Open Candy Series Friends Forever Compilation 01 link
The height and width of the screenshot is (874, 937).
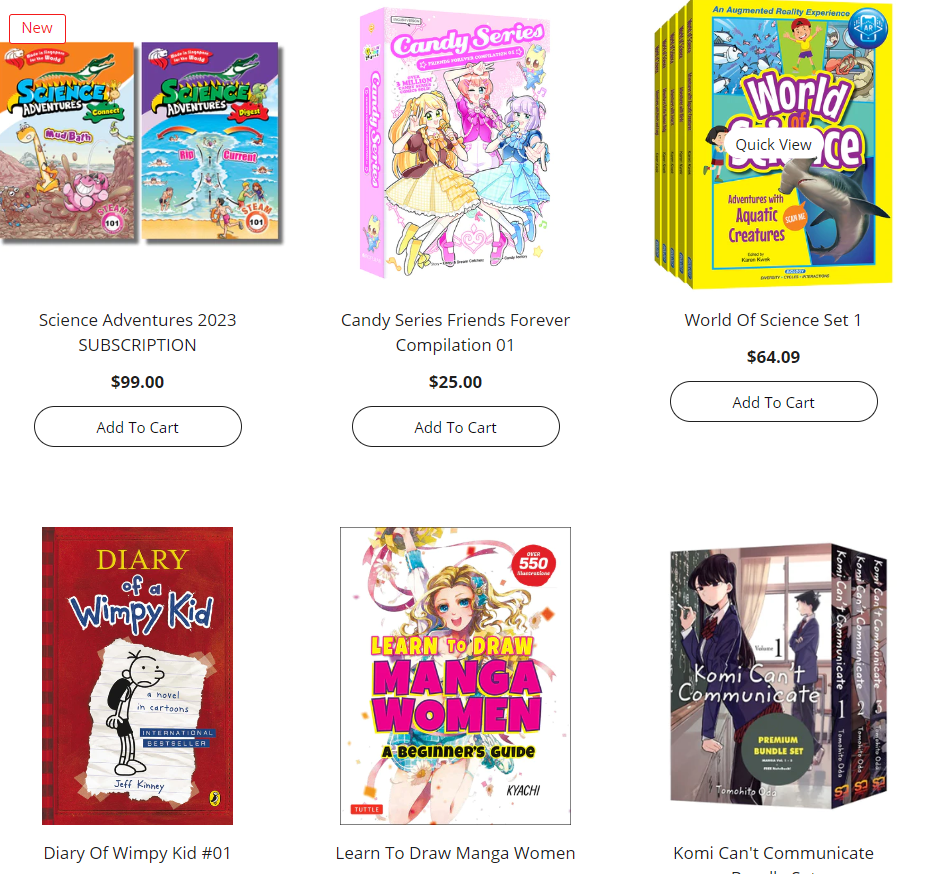[x=455, y=333]
